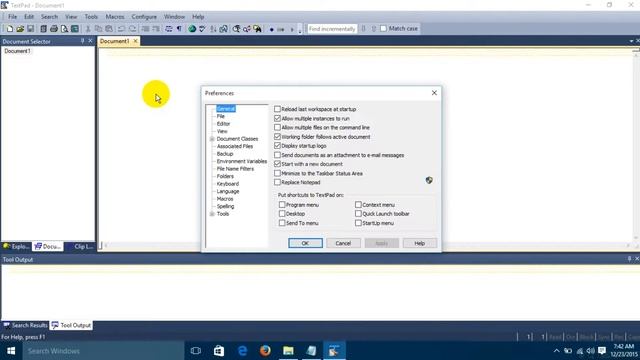Check Context menu shortcut option
The image size is (640, 360).
358,204
